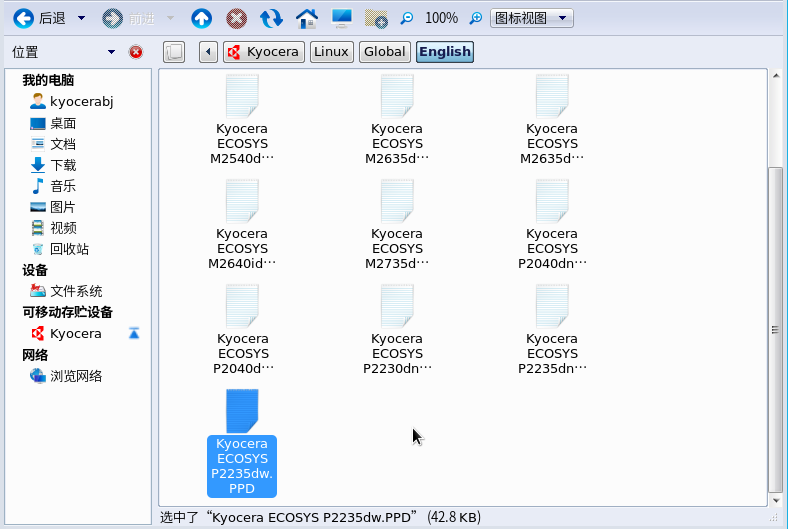Select the Global path breadcrumb

click(x=385, y=52)
